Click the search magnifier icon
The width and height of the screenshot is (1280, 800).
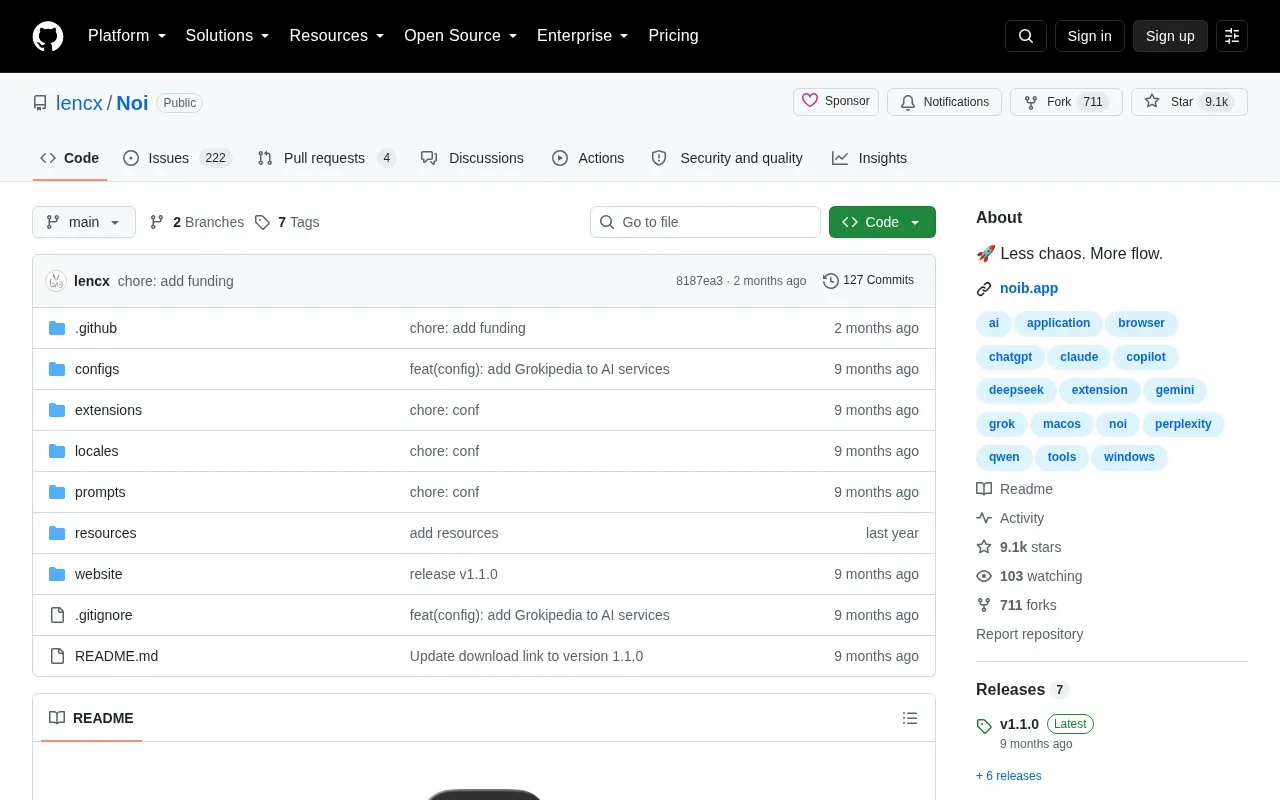click(x=1026, y=36)
